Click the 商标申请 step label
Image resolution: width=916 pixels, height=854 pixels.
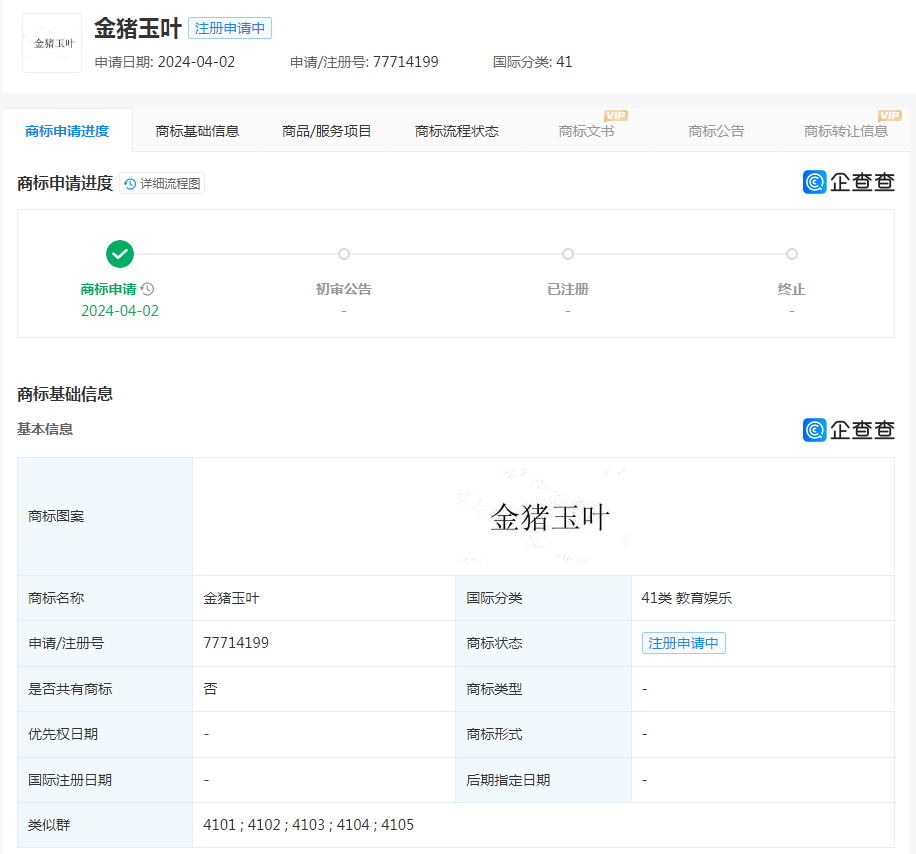coord(108,289)
